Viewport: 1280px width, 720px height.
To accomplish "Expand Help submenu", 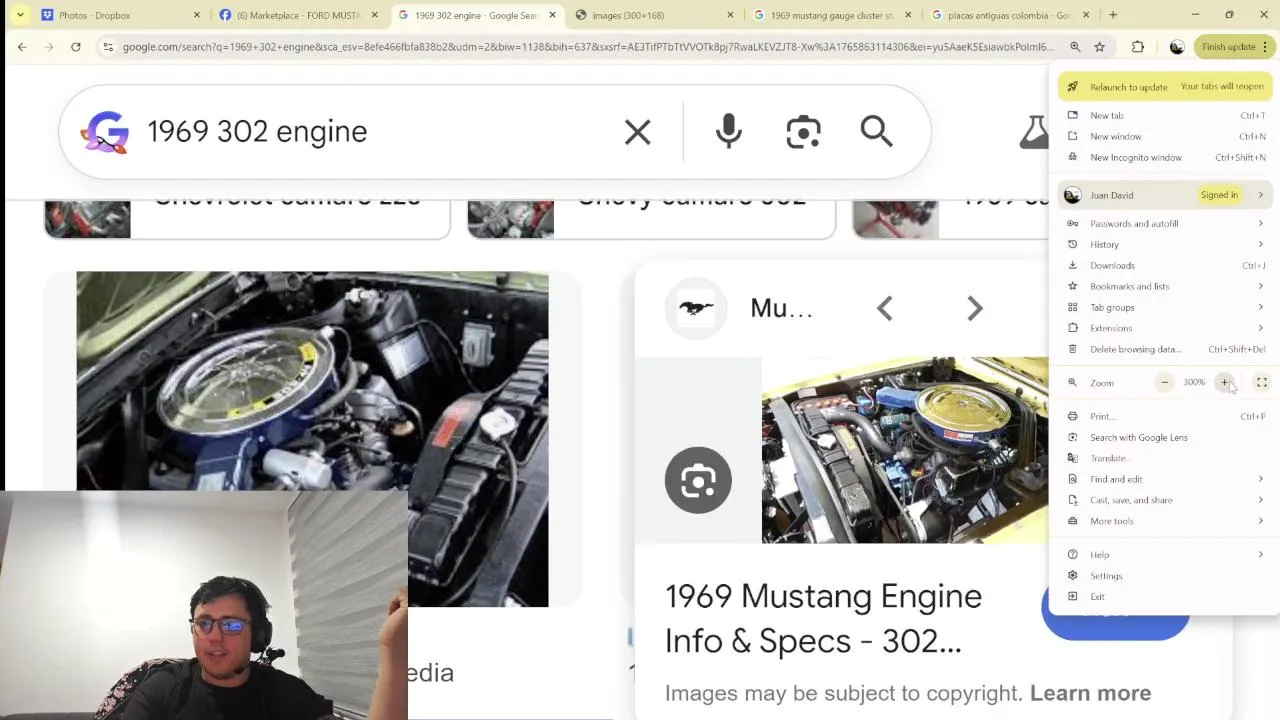I will point(1165,554).
